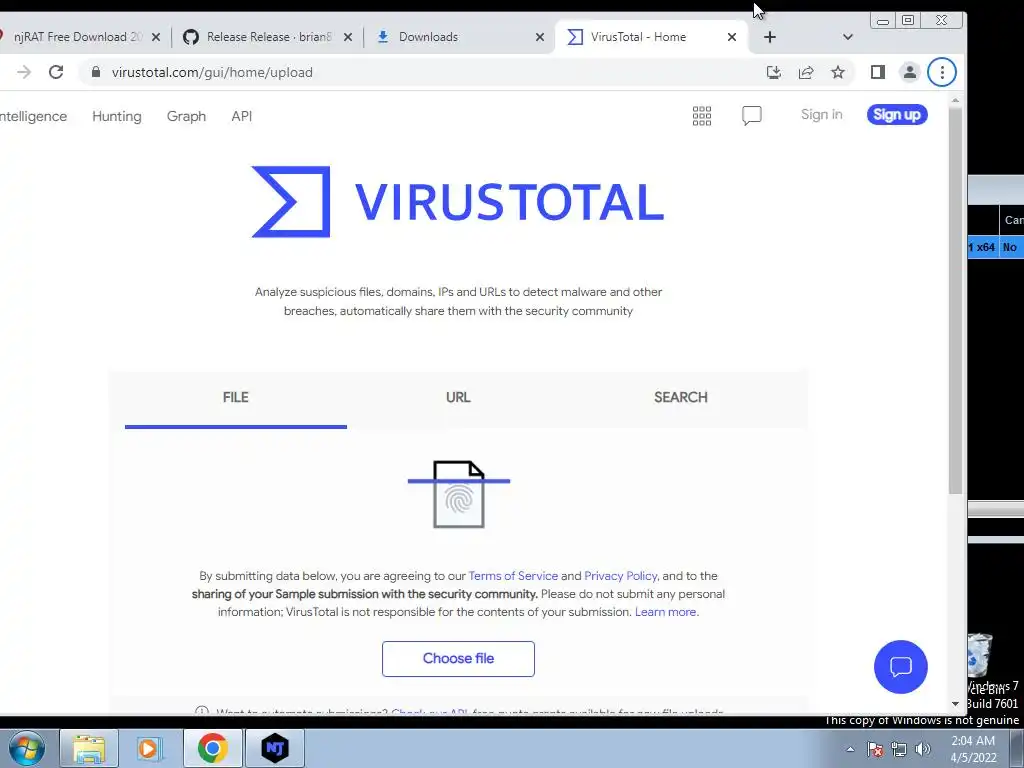Open Hunting in the navigation
This screenshot has width=1024, height=768.
pos(117,116)
